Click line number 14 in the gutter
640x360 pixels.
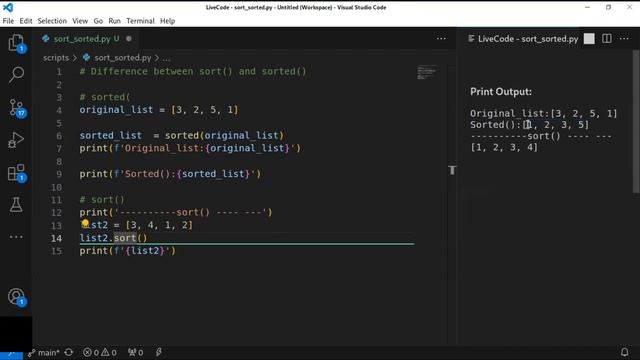pos(57,238)
